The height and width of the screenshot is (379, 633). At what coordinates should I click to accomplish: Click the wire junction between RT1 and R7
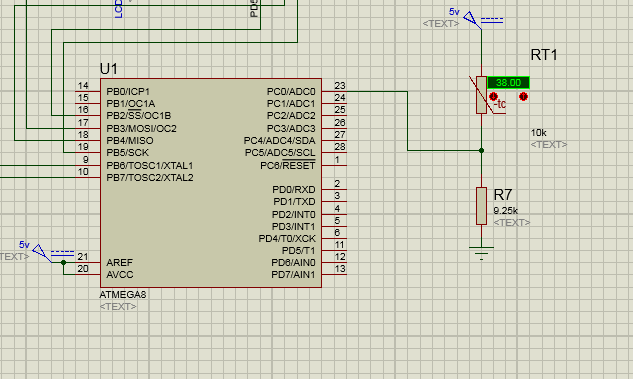[481, 151]
